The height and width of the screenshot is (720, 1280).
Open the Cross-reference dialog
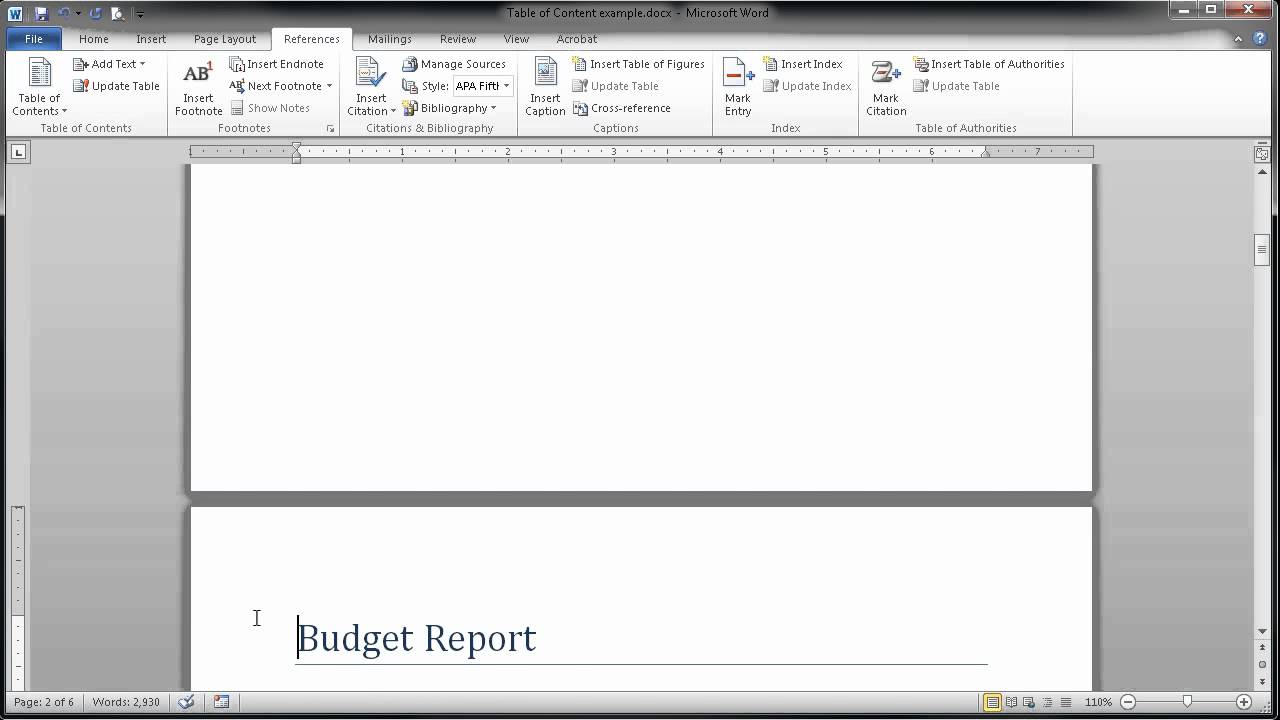coord(621,108)
